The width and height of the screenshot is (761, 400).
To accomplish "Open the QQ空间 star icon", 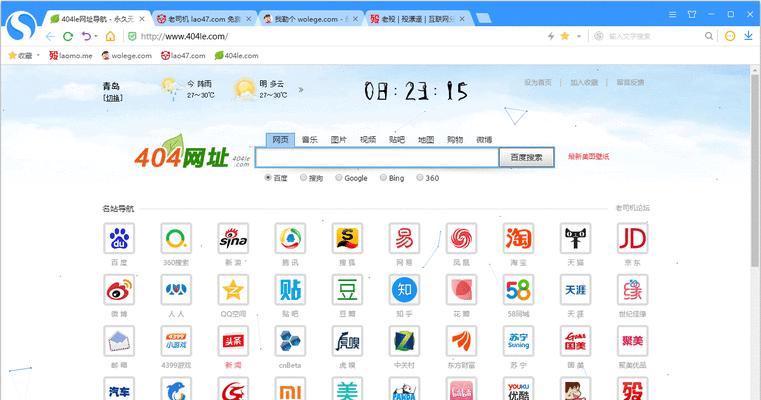I will (233, 290).
